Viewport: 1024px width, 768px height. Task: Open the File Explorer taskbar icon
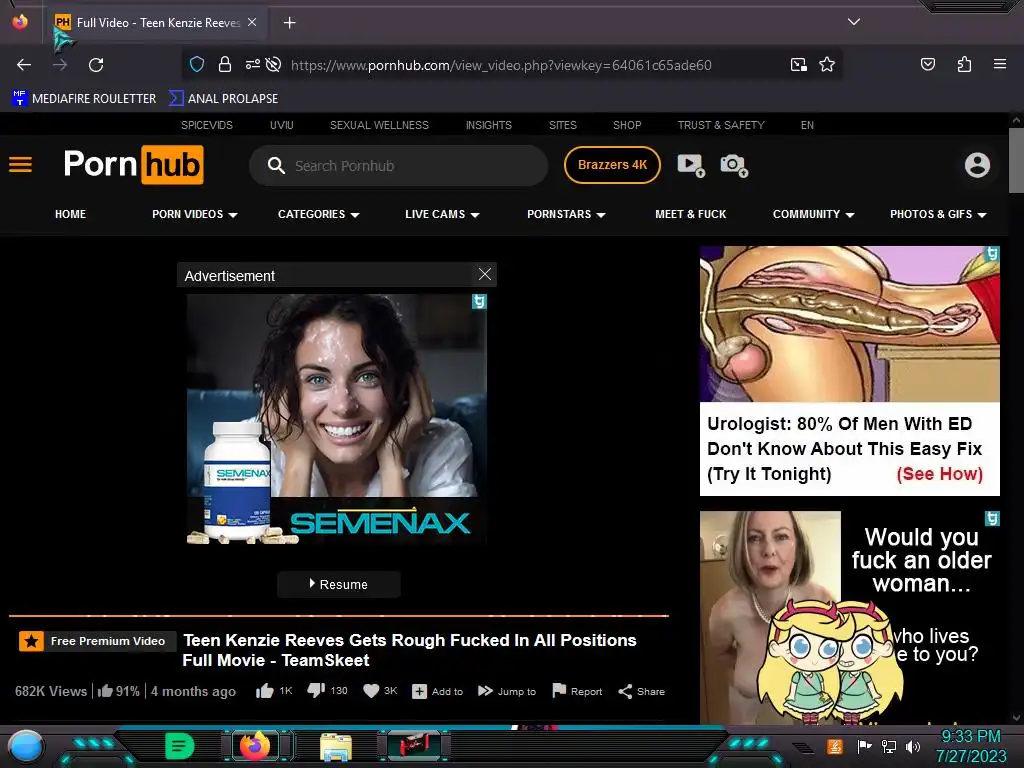click(336, 746)
